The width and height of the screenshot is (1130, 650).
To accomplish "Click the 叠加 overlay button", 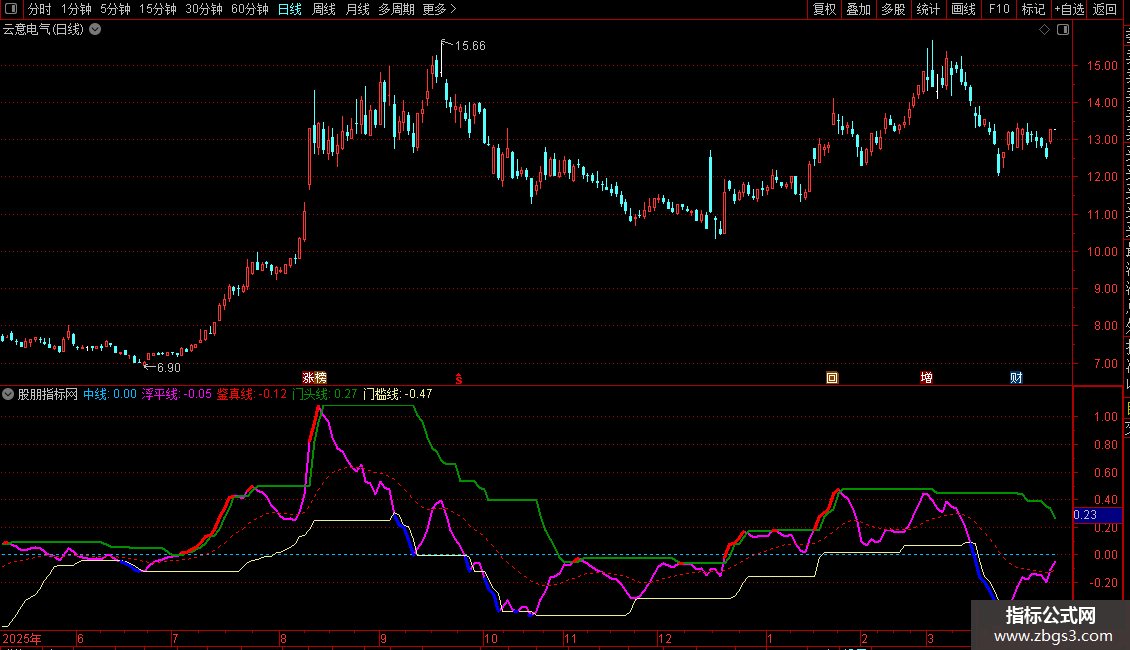I will coord(858,9).
